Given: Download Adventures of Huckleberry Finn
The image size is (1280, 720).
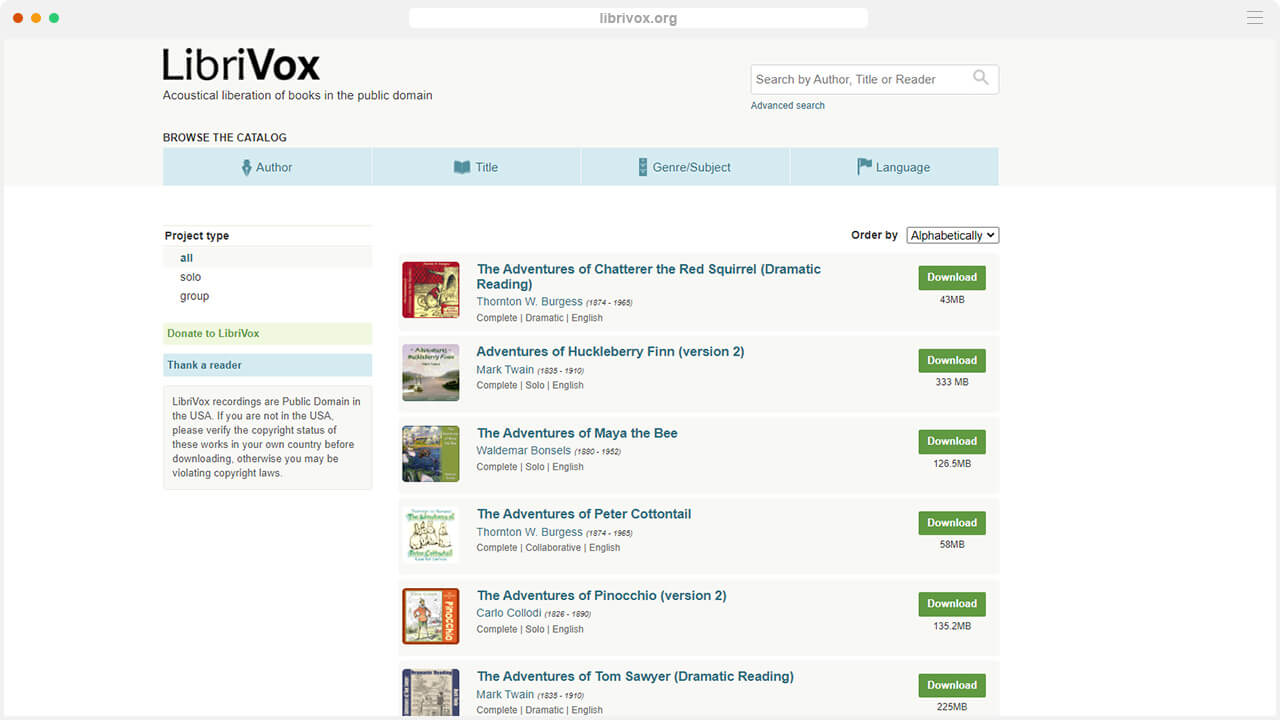Looking at the screenshot, I should click(951, 360).
